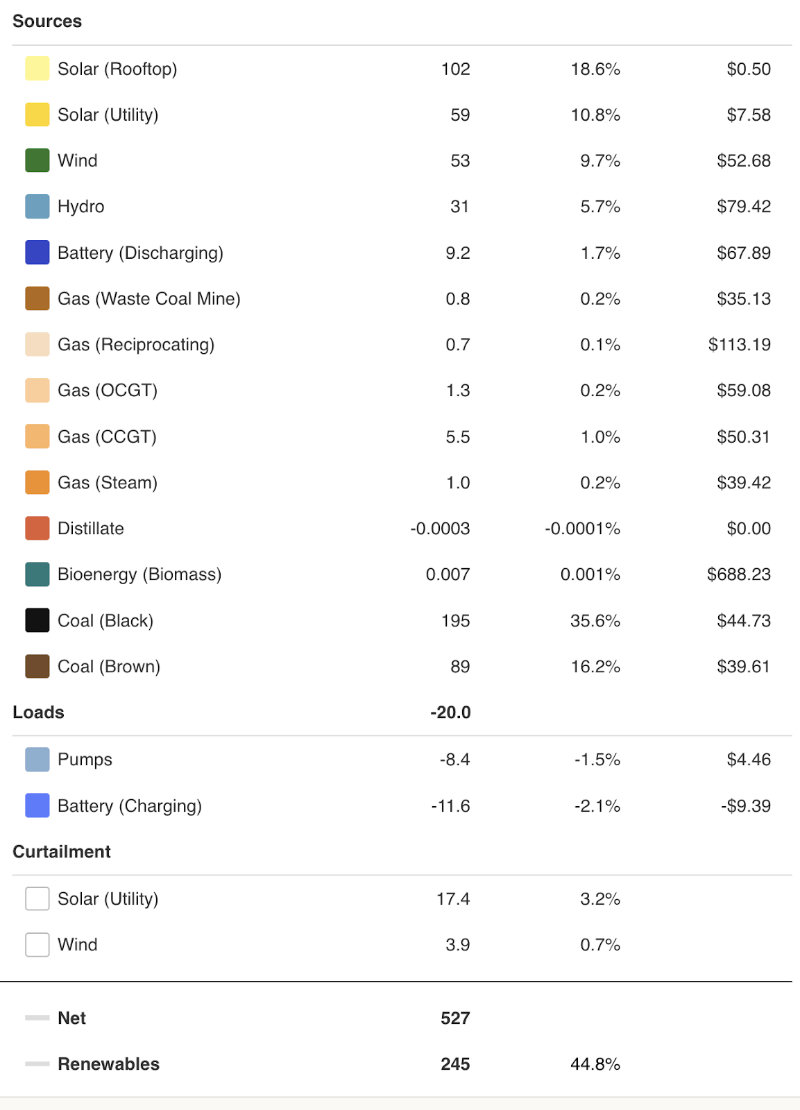Click the Bioenergy (Biomass) teal swatch
Viewport: 800px width, 1110px height.
tap(36, 574)
